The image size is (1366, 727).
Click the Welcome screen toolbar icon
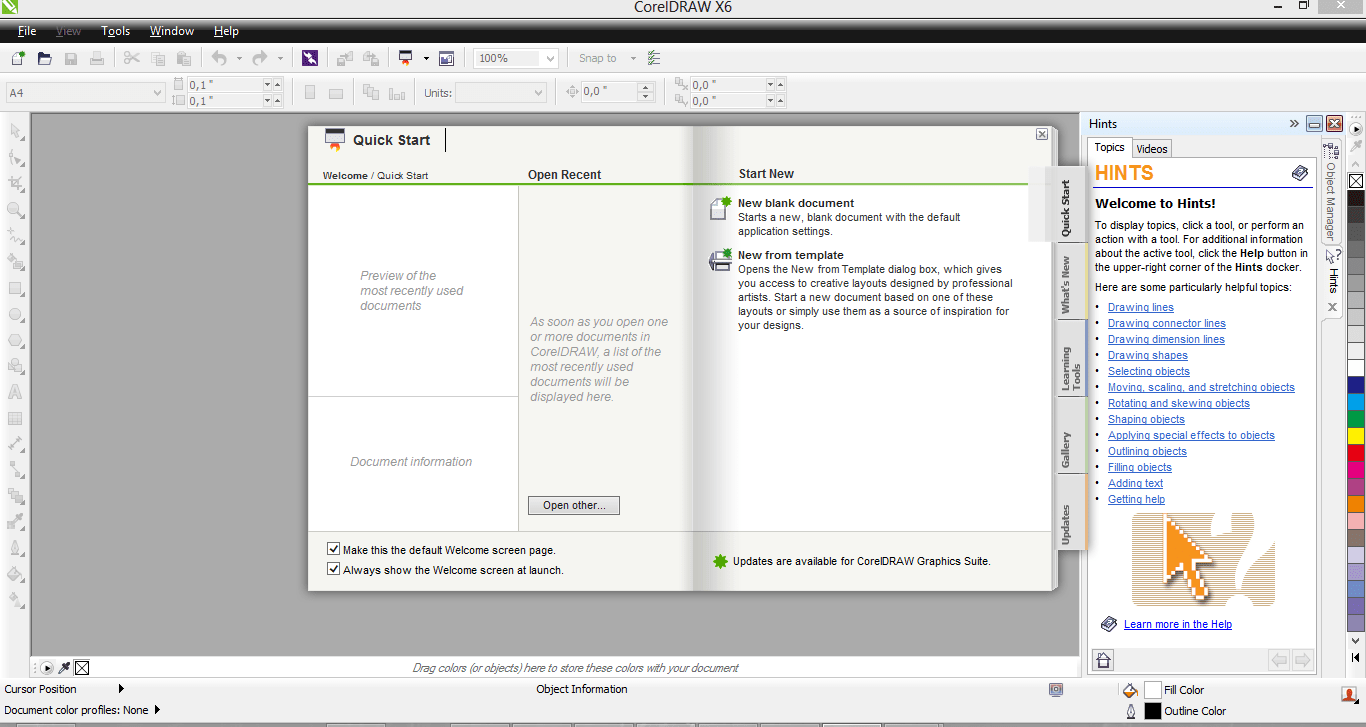(x=446, y=58)
